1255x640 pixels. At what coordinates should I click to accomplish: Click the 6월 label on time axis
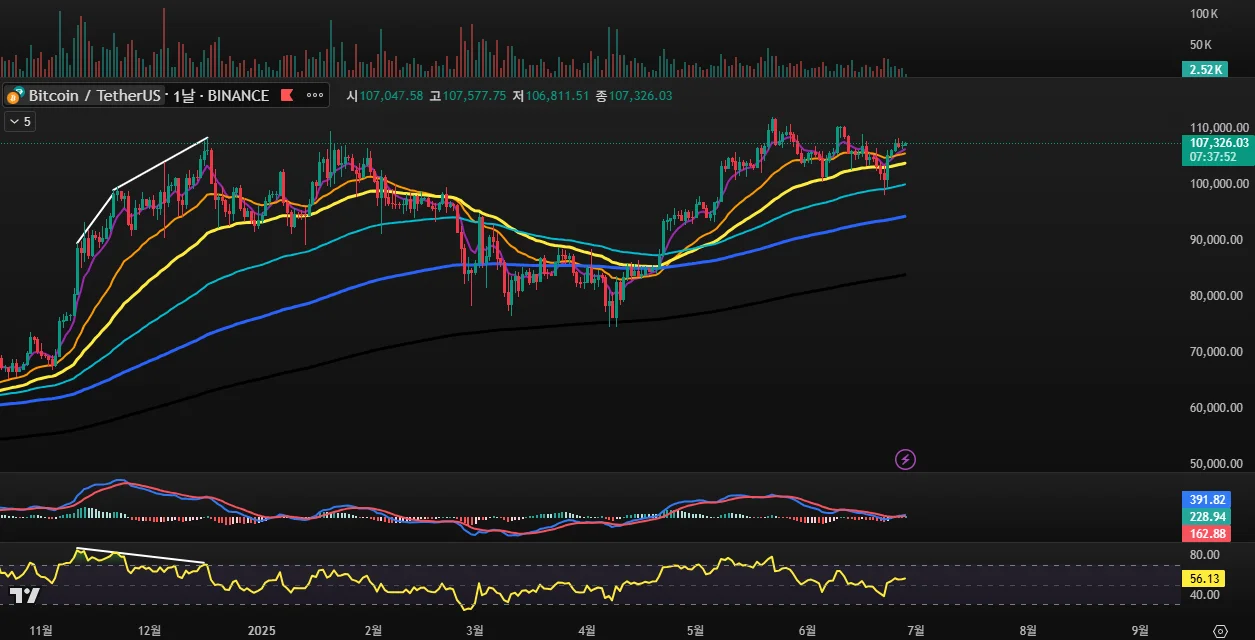click(x=806, y=631)
